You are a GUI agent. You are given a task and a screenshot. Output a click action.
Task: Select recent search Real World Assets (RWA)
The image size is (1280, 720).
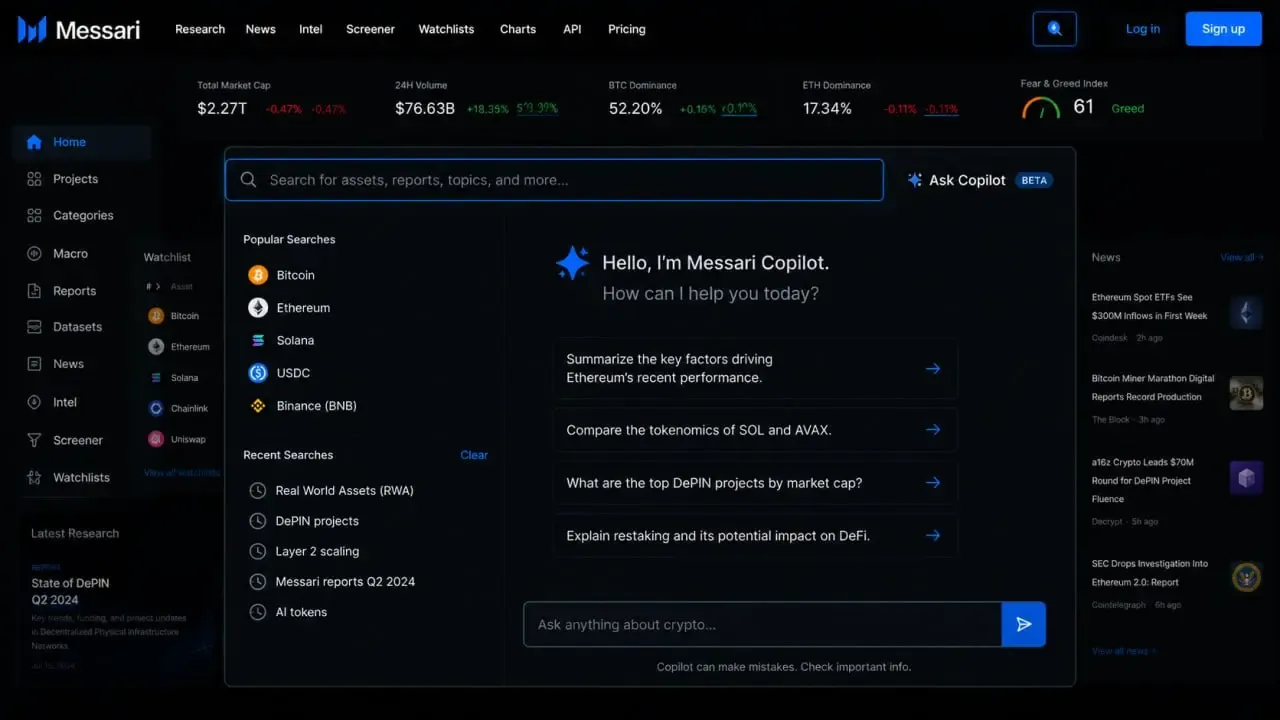pyautogui.click(x=331, y=491)
